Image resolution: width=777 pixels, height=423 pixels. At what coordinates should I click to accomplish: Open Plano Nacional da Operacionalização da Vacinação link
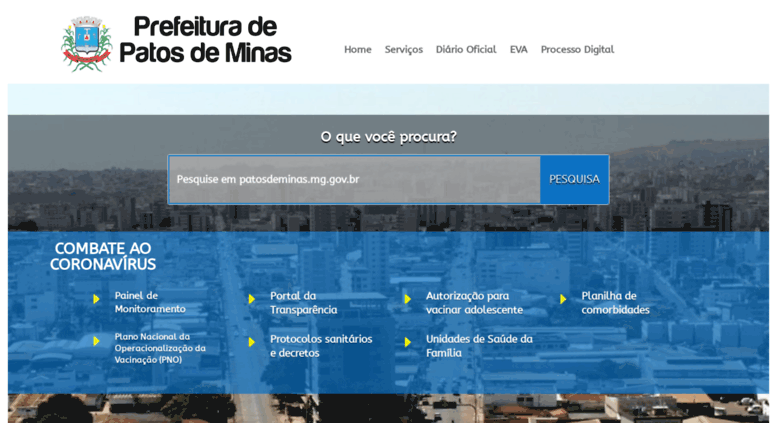coord(160,348)
